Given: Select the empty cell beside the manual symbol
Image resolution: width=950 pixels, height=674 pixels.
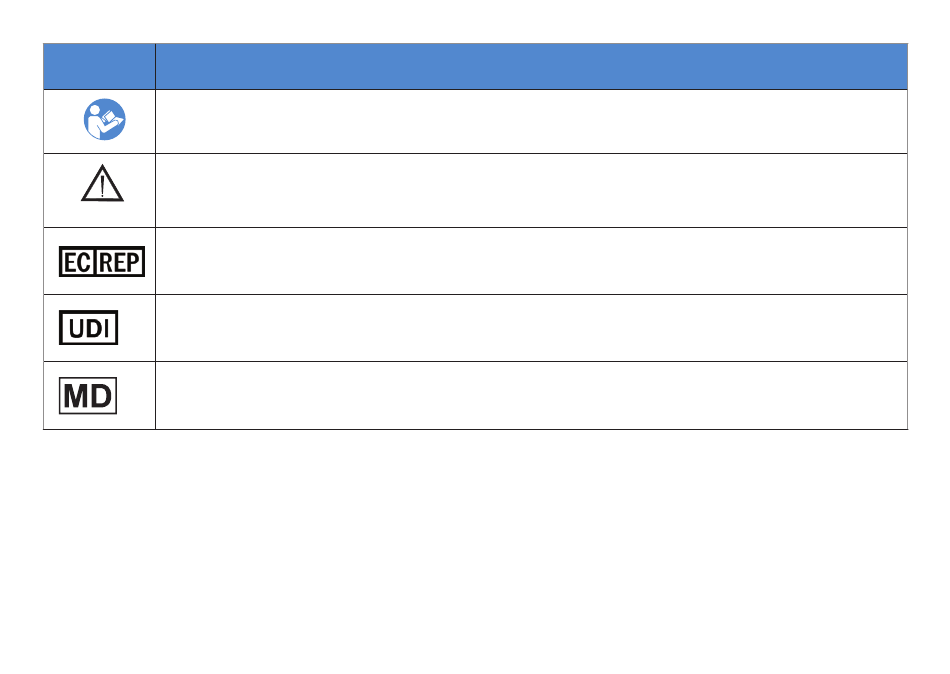Looking at the screenshot, I should (531, 121).
